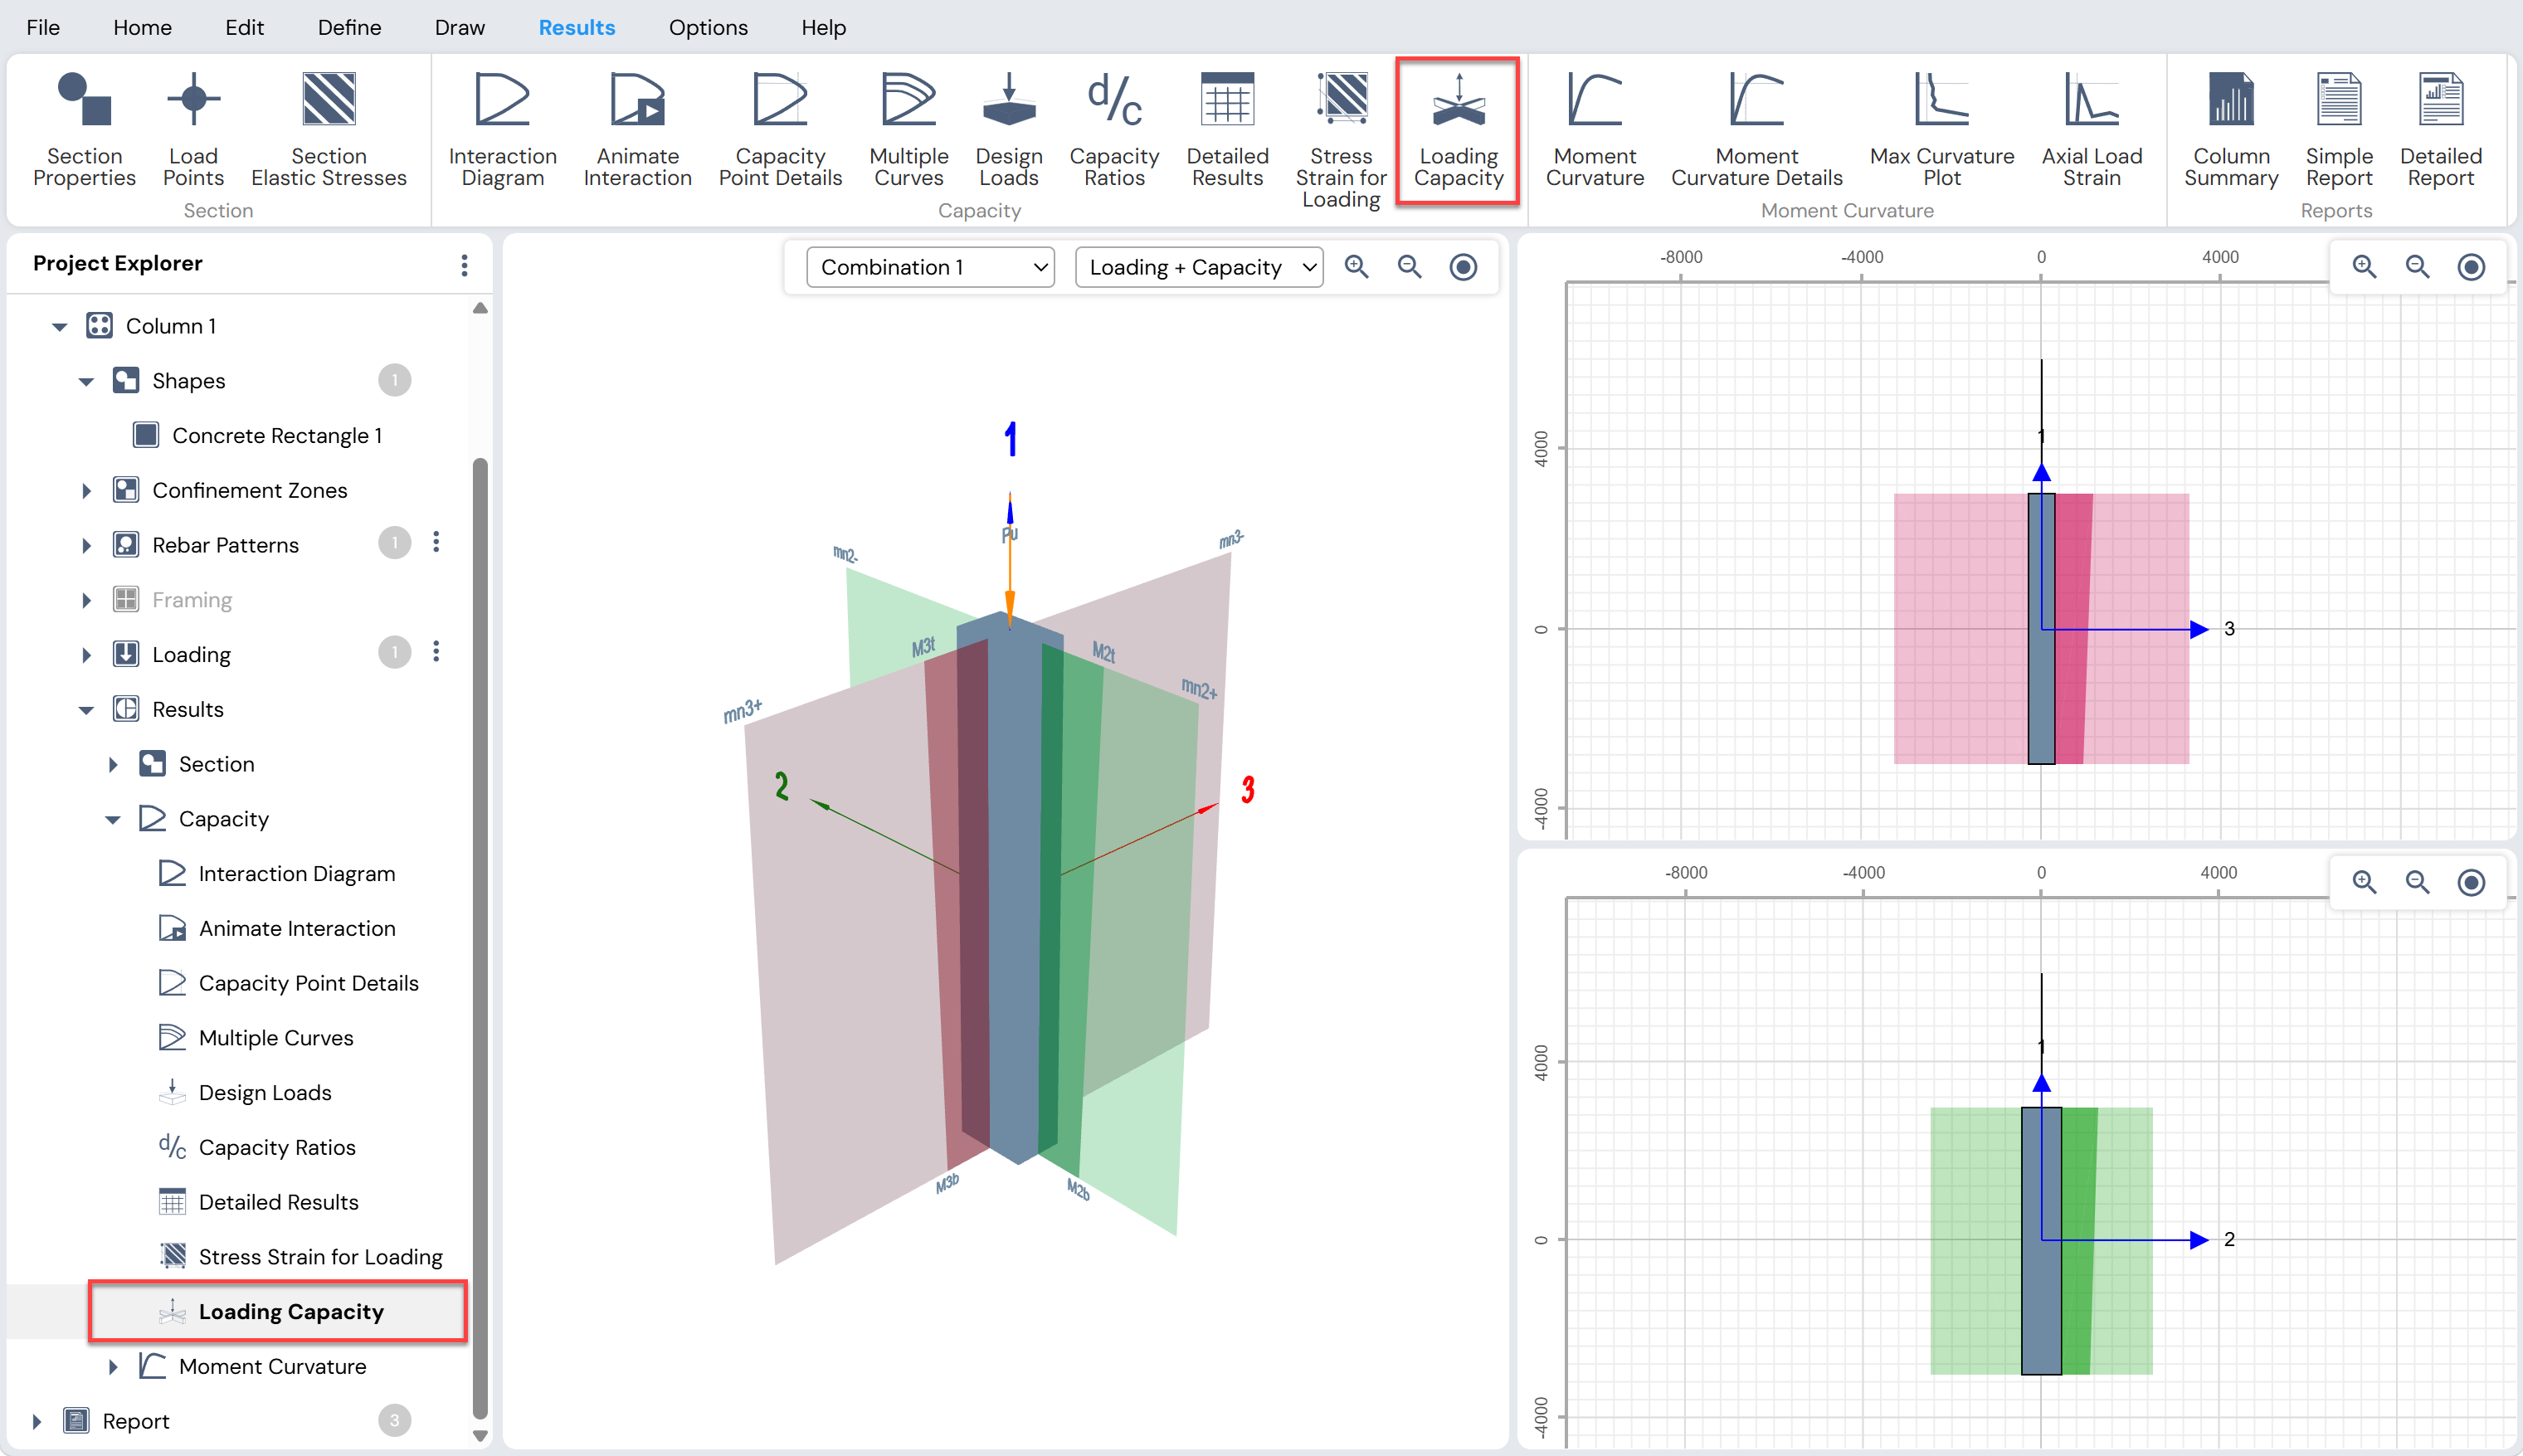
Task: Switch to the Options menu
Action: tap(707, 27)
